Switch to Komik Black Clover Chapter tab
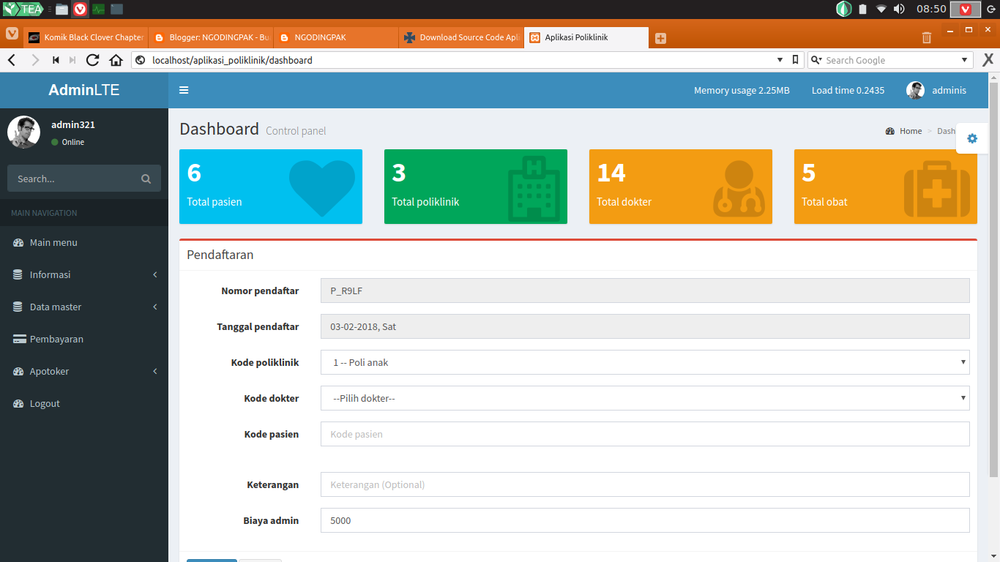1000x562 pixels. point(86,38)
